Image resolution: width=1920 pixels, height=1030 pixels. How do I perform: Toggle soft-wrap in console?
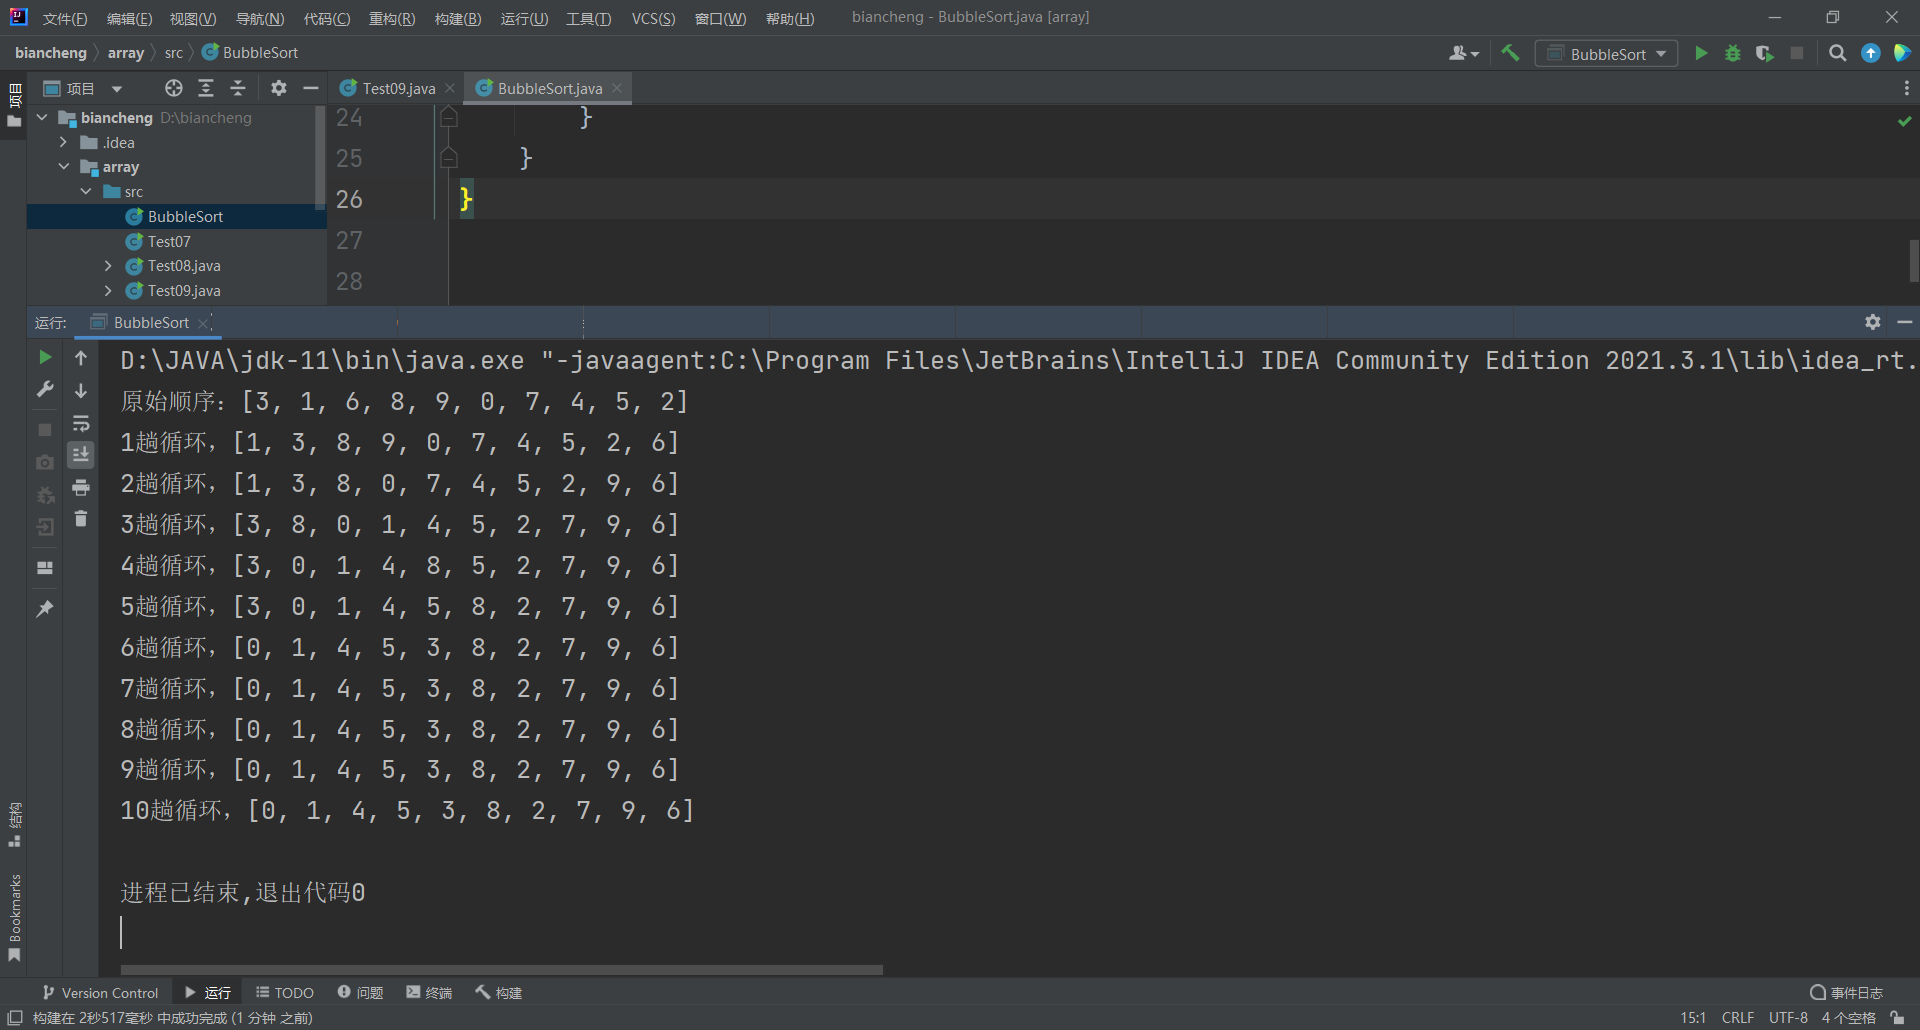pos(81,423)
